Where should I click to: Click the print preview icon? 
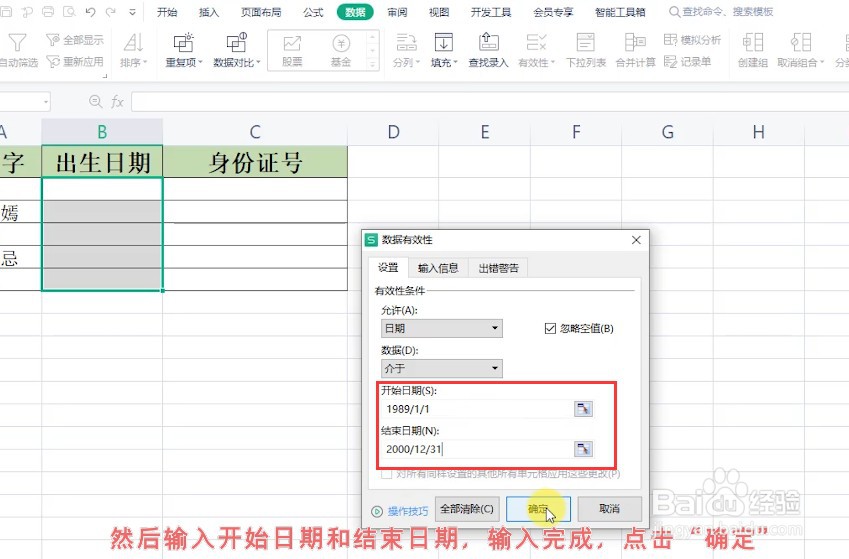69,11
